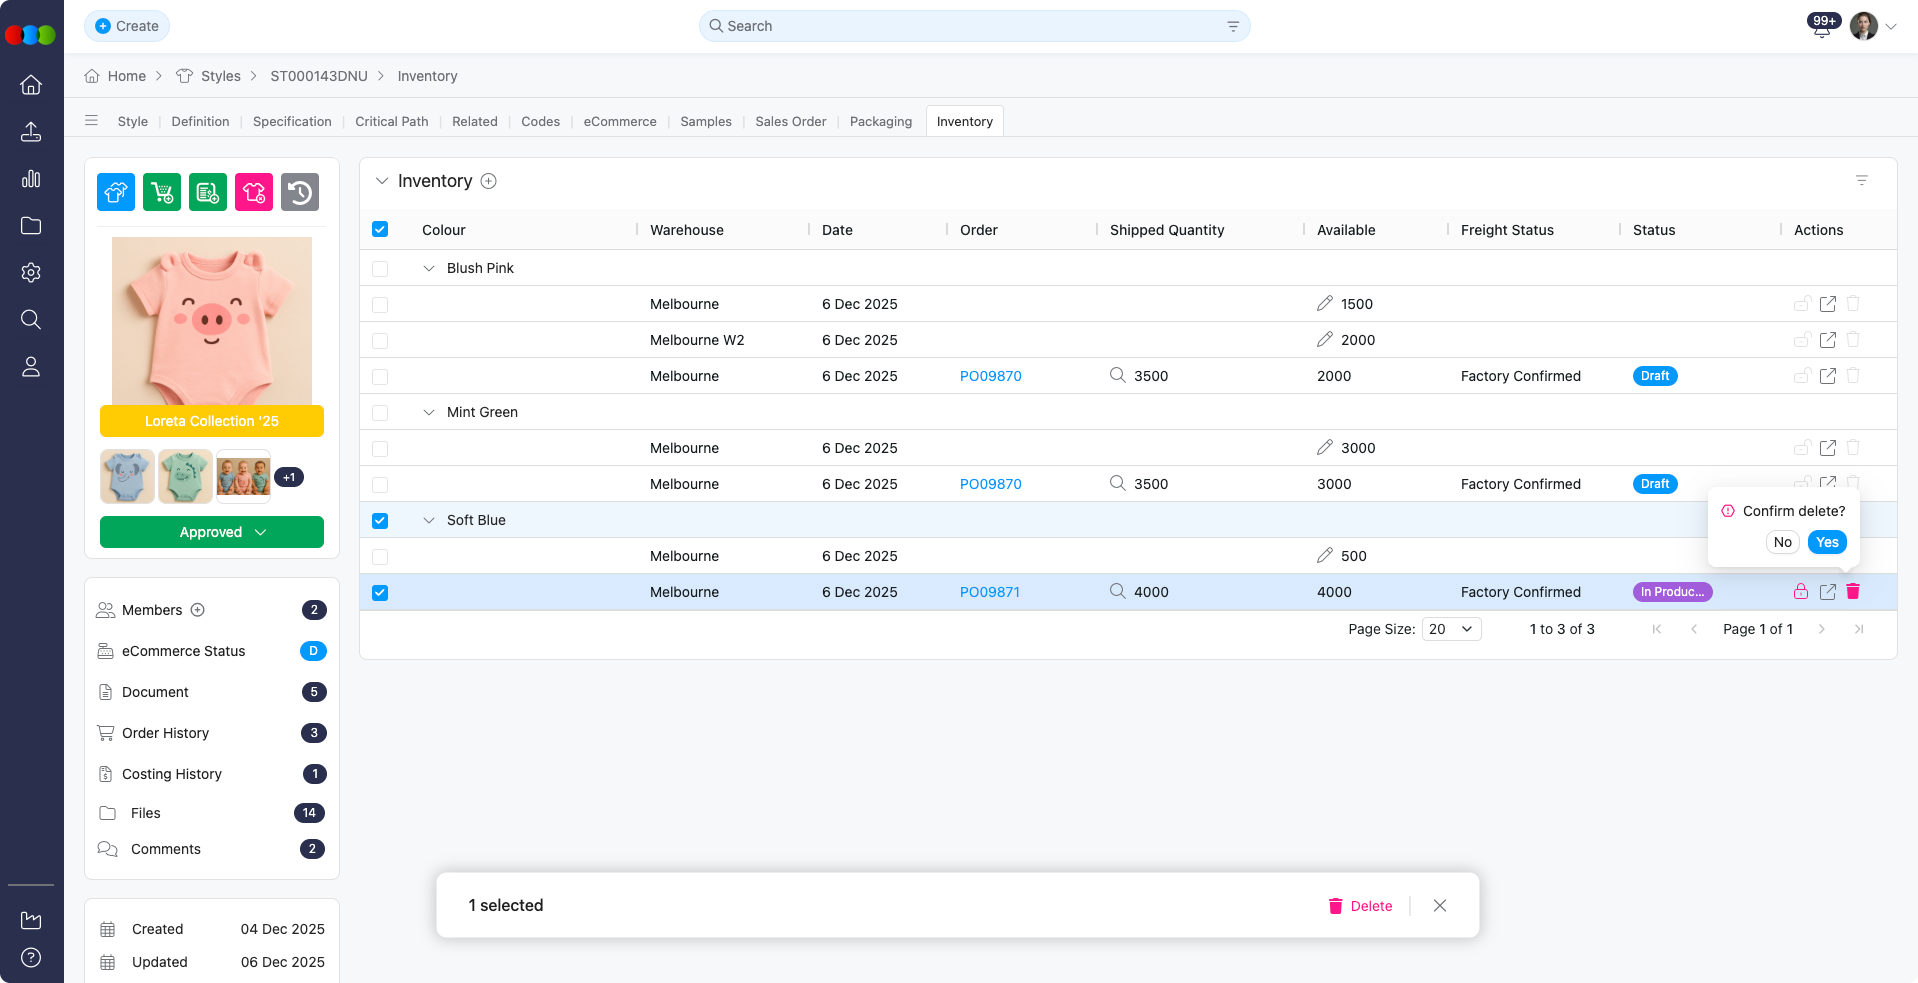Click into the Search field

[973, 26]
